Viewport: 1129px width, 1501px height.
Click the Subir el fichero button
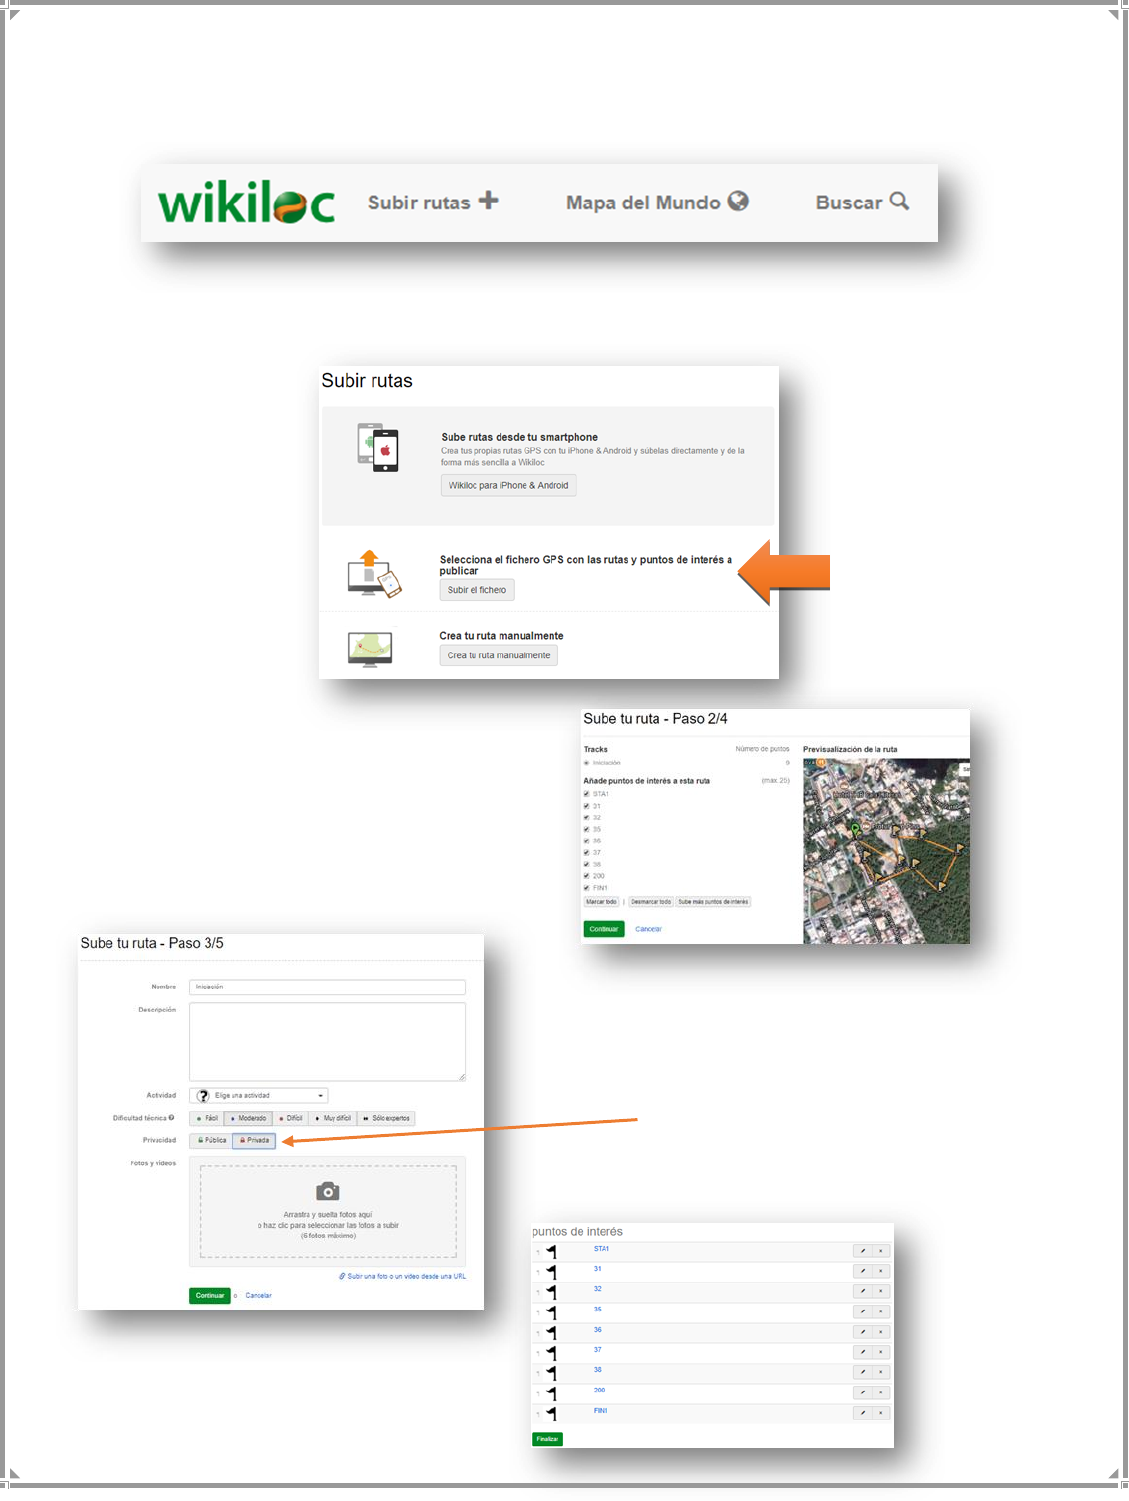[477, 590]
